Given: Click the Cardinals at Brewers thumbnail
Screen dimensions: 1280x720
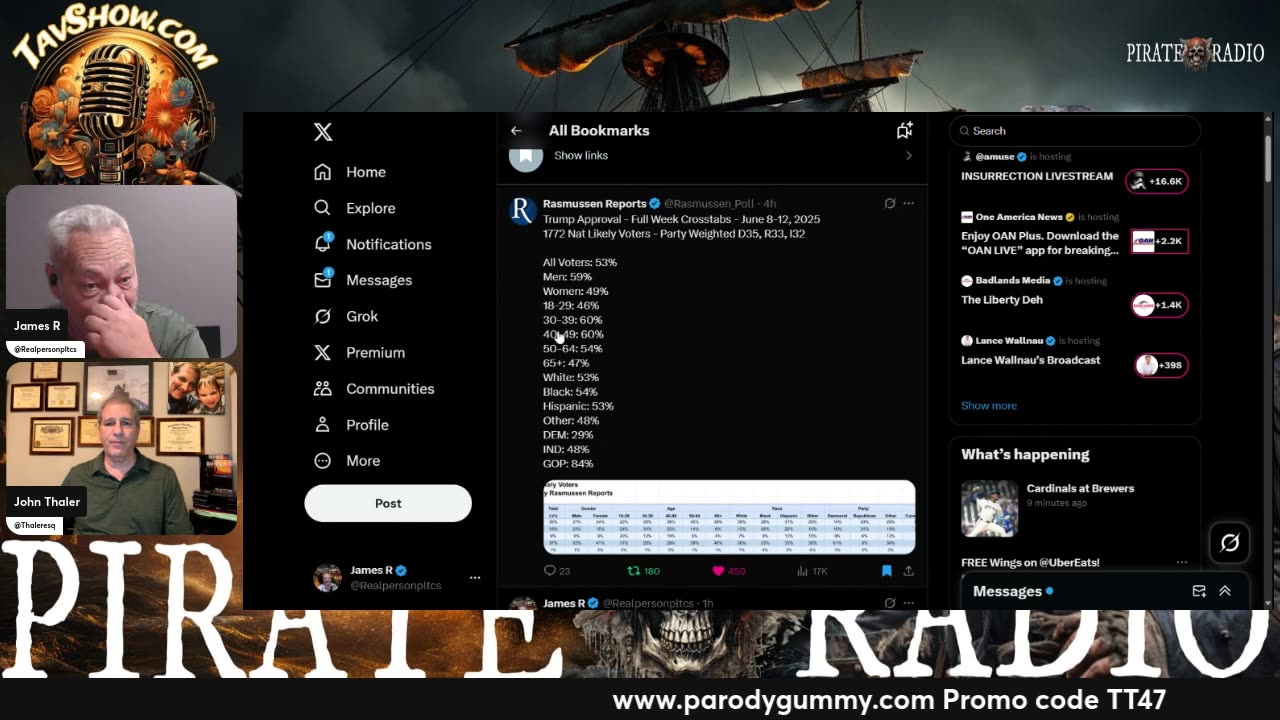Looking at the screenshot, I should [989, 508].
